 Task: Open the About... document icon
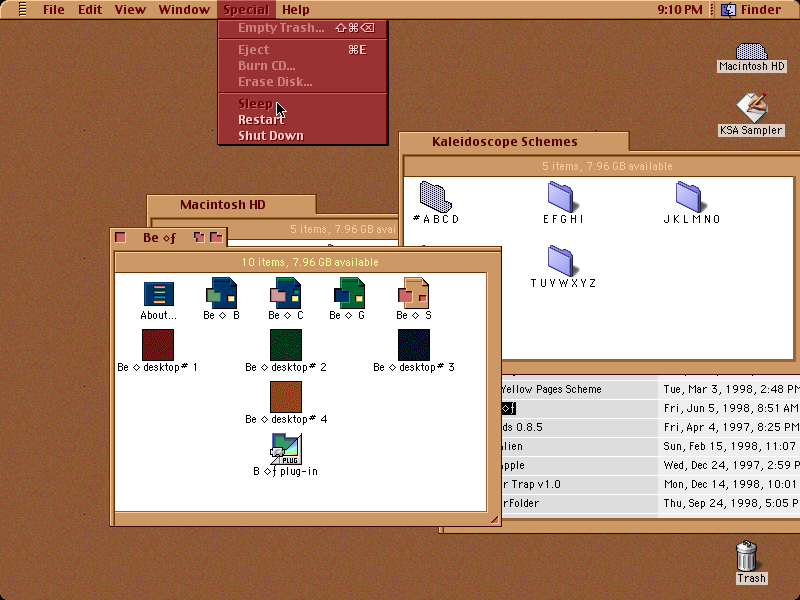[x=159, y=294]
